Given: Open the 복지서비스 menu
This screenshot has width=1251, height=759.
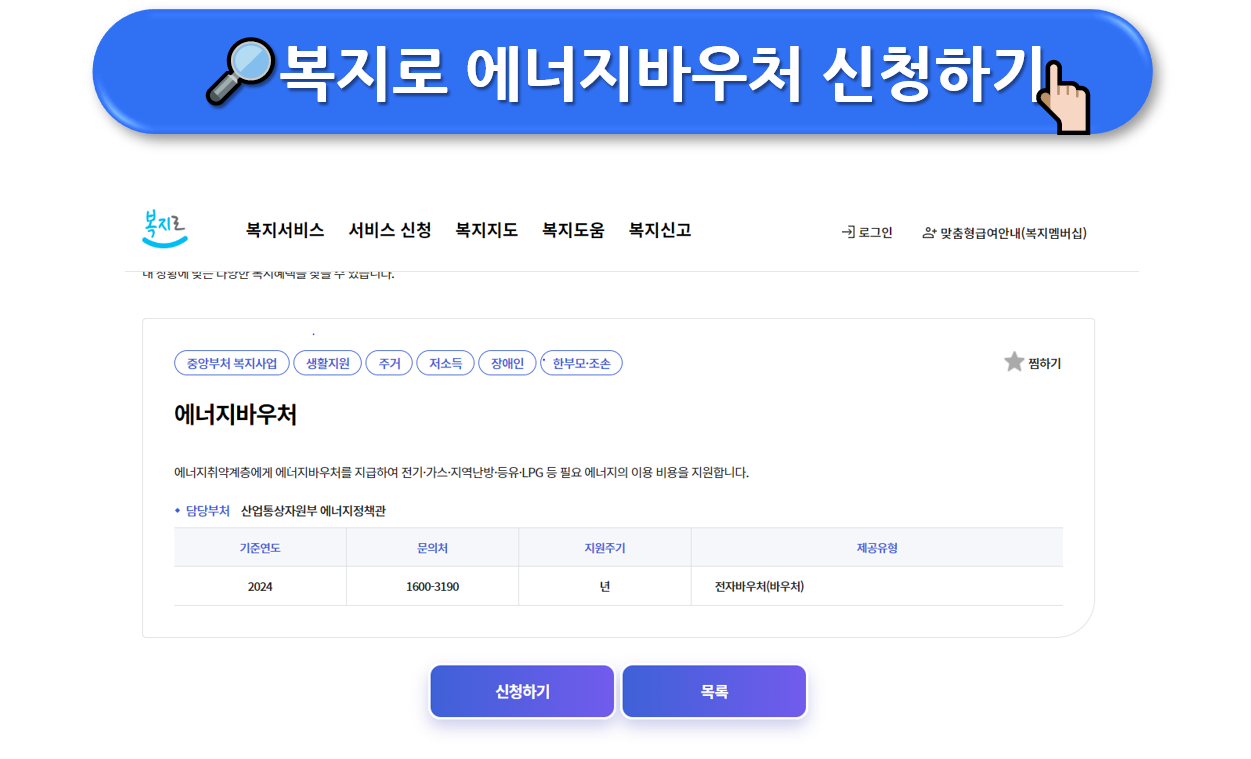Looking at the screenshot, I should [x=282, y=229].
